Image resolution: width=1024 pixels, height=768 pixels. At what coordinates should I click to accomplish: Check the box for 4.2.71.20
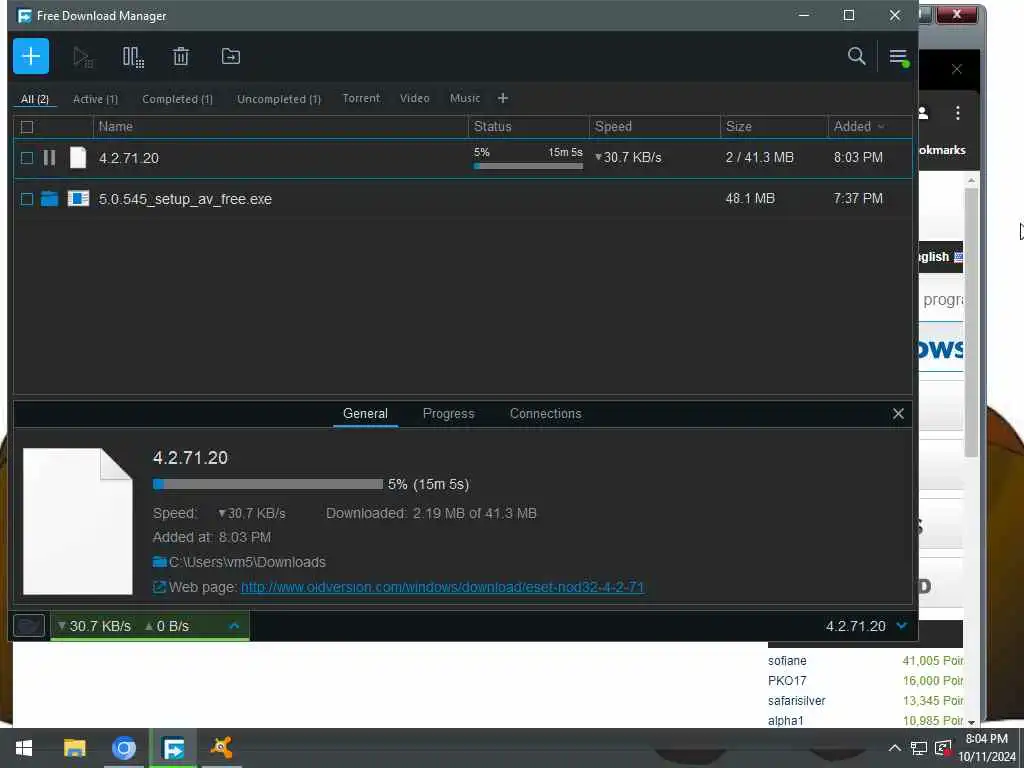pyautogui.click(x=27, y=157)
